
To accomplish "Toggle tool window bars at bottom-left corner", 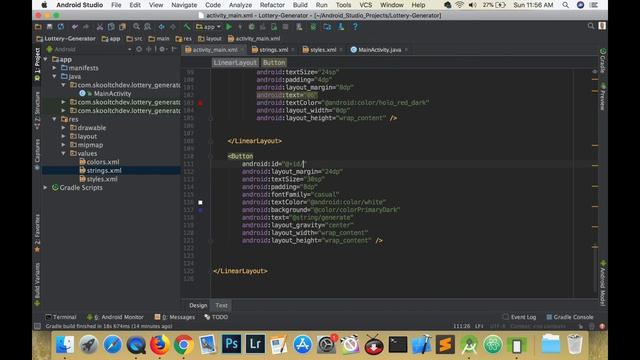I will tap(38, 326).
